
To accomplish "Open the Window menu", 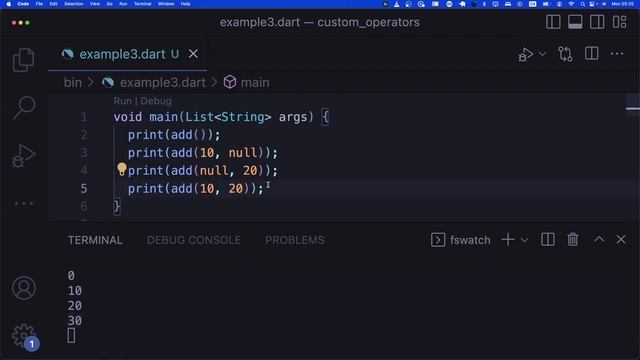I will click(166, 4).
